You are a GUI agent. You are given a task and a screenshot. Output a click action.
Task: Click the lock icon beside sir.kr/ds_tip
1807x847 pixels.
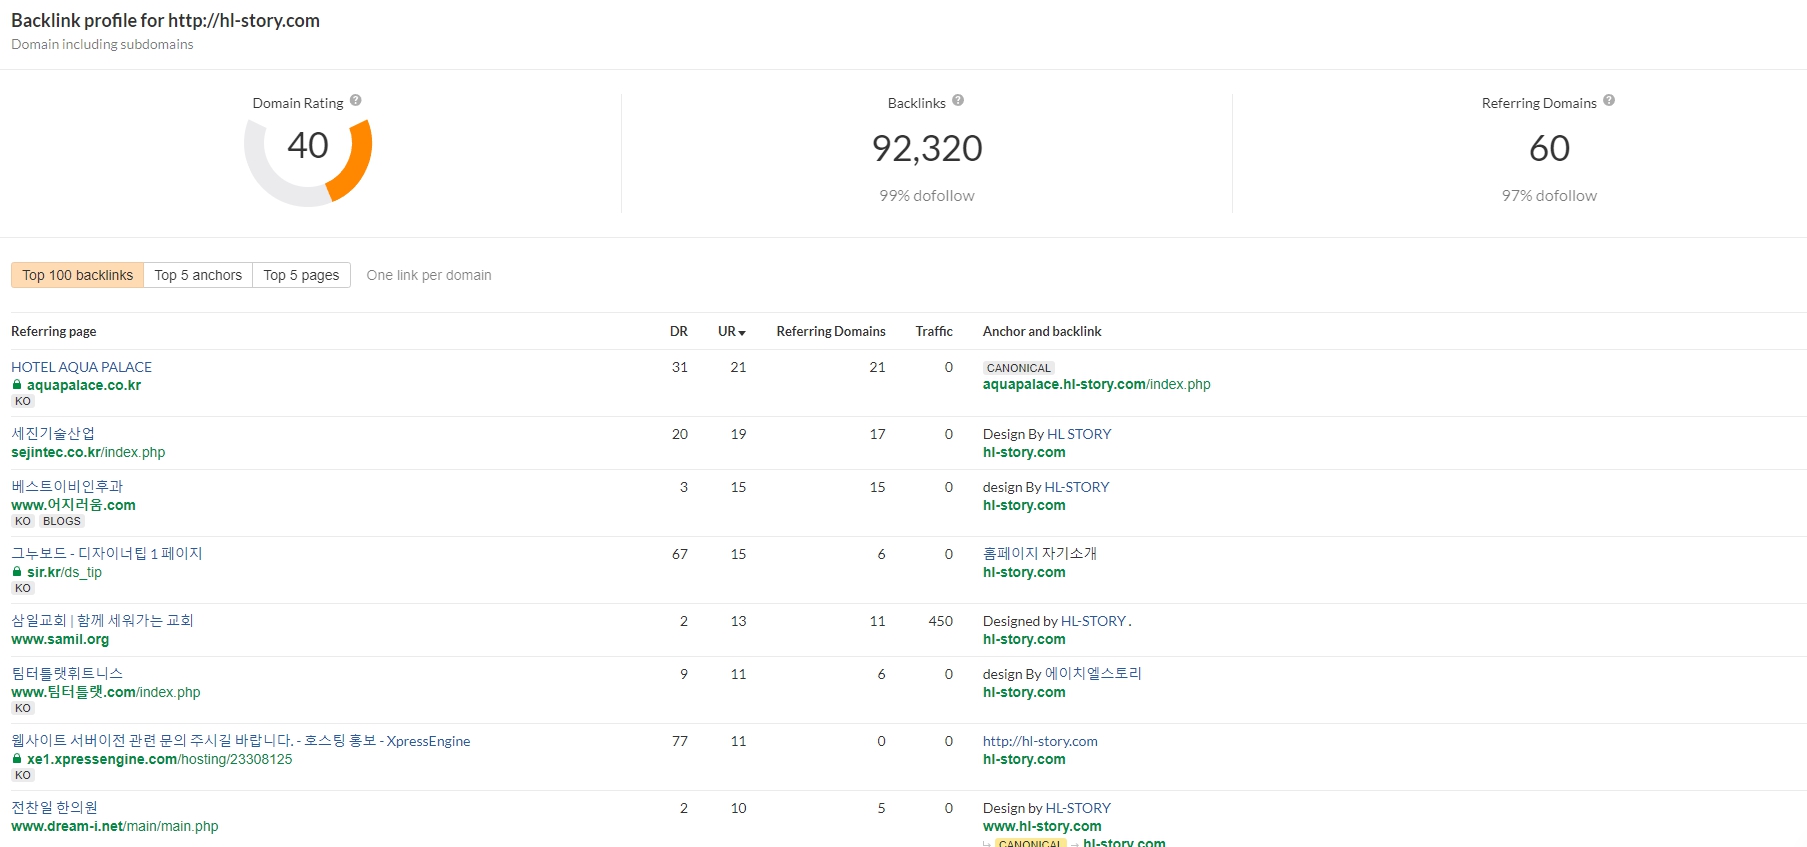(x=17, y=572)
